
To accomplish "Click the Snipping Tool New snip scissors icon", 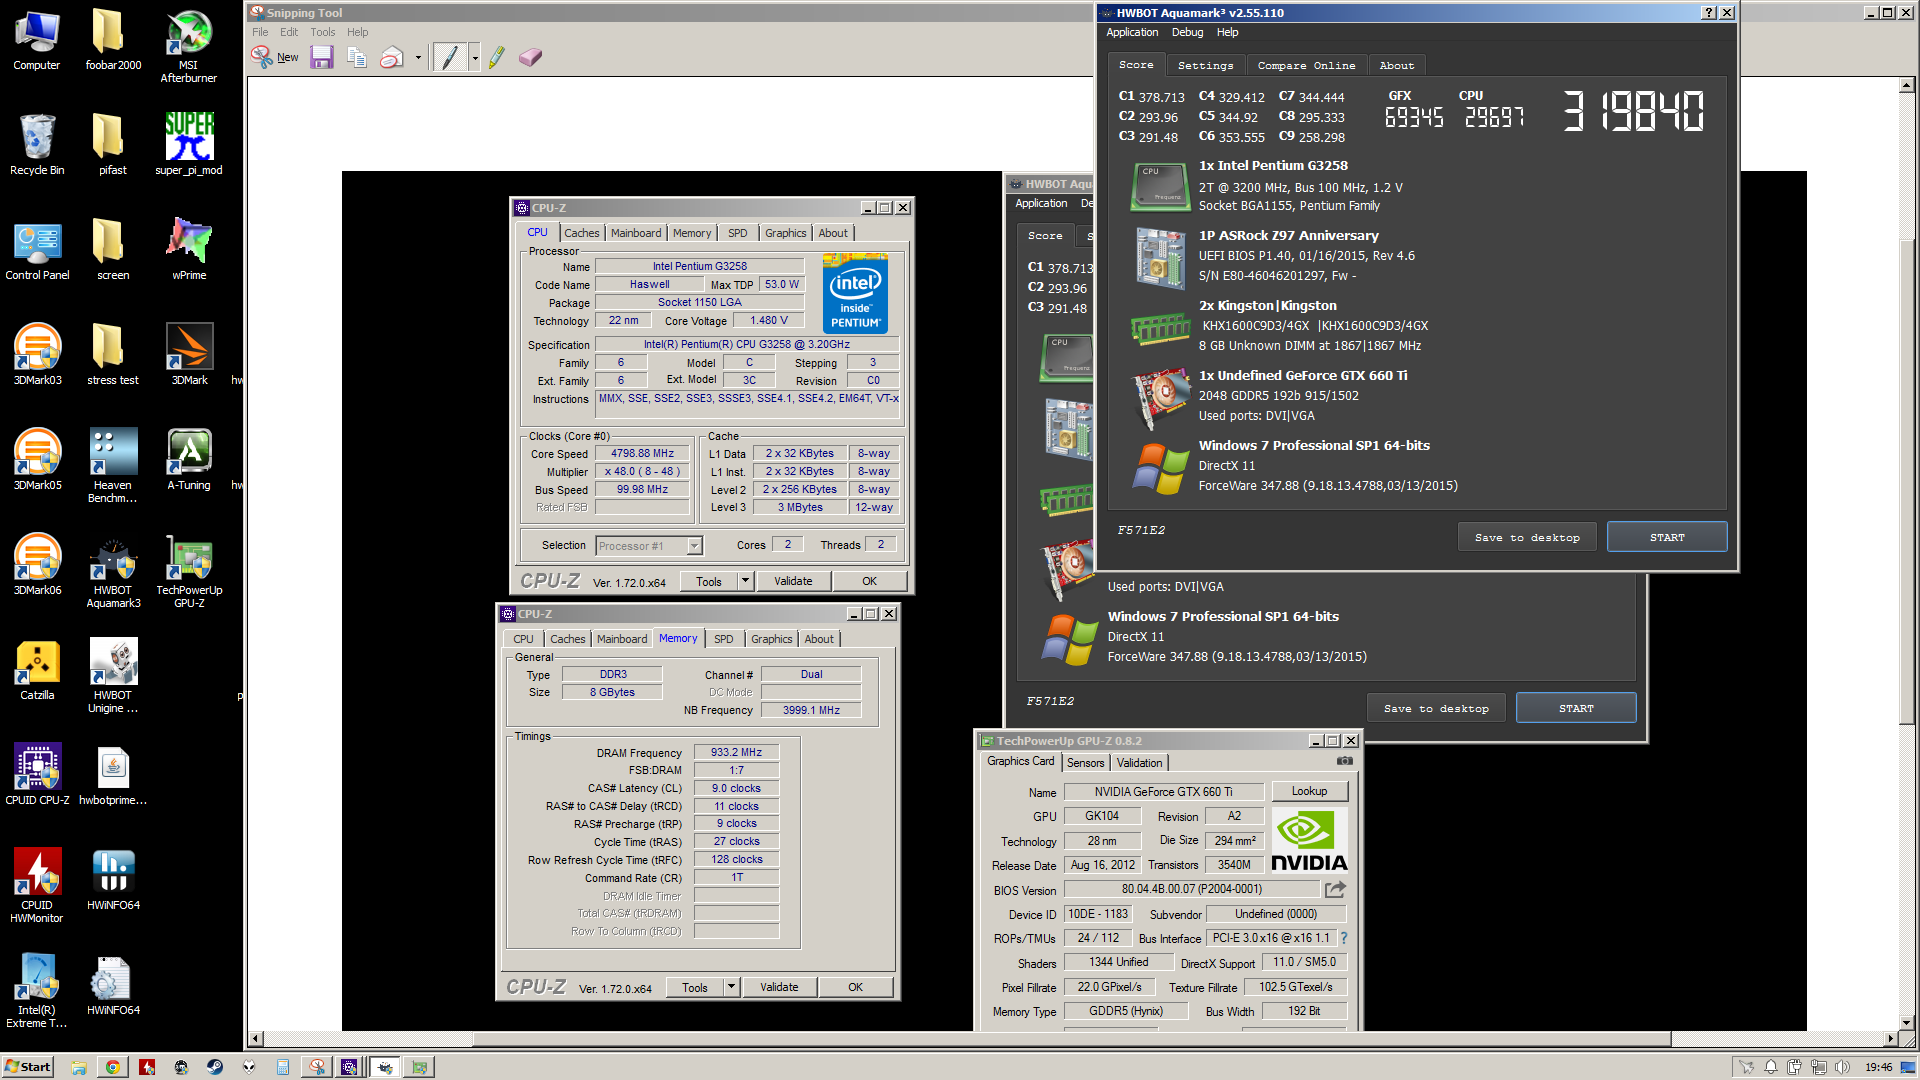I will (x=262, y=57).
